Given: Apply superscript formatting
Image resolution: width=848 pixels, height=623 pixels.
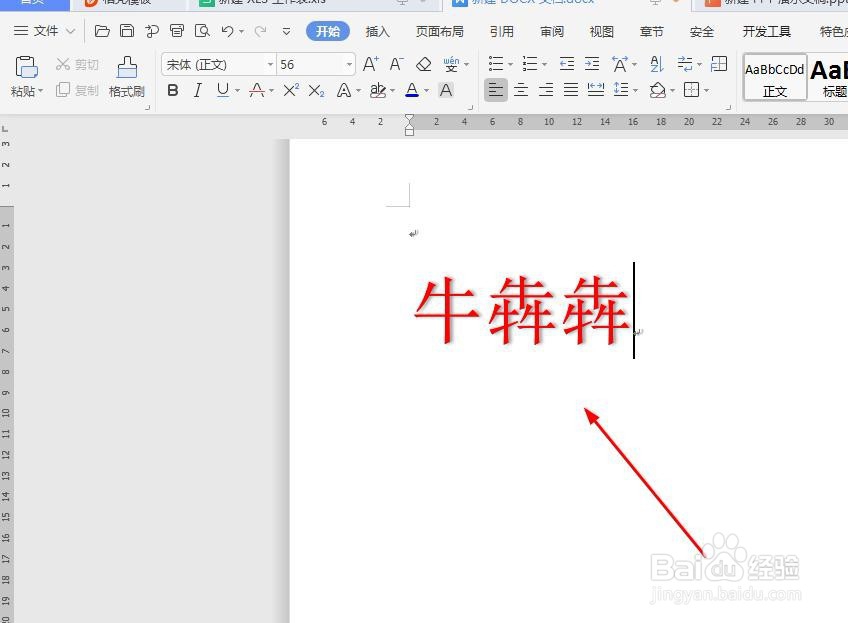Looking at the screenshot, I should 289,90.
